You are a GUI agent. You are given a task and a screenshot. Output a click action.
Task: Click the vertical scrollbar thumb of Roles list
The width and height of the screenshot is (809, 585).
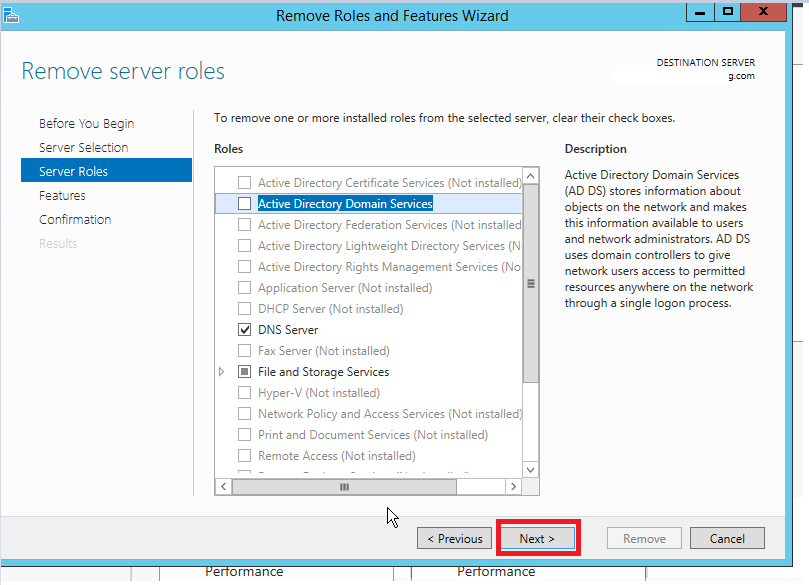530,284
